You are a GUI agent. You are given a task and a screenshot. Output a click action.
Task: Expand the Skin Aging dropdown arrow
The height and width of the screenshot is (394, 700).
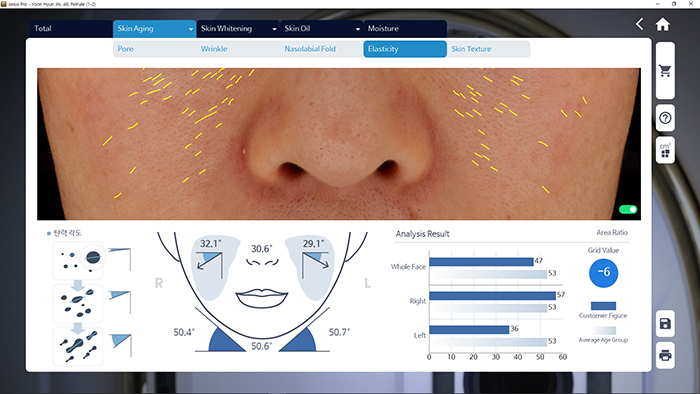pyautogui.click(x=191, y=29)
